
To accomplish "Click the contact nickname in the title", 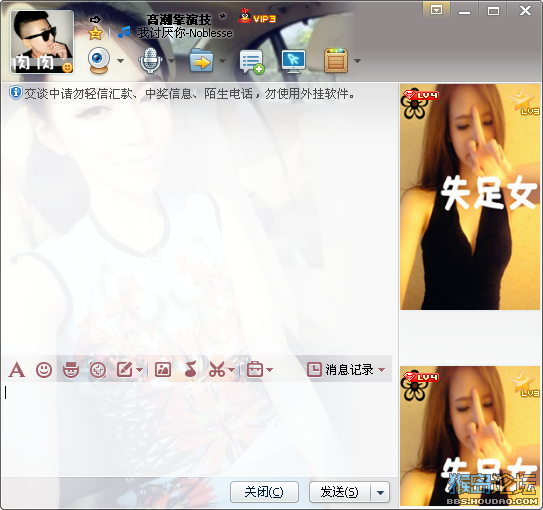I will pos(179,19).
